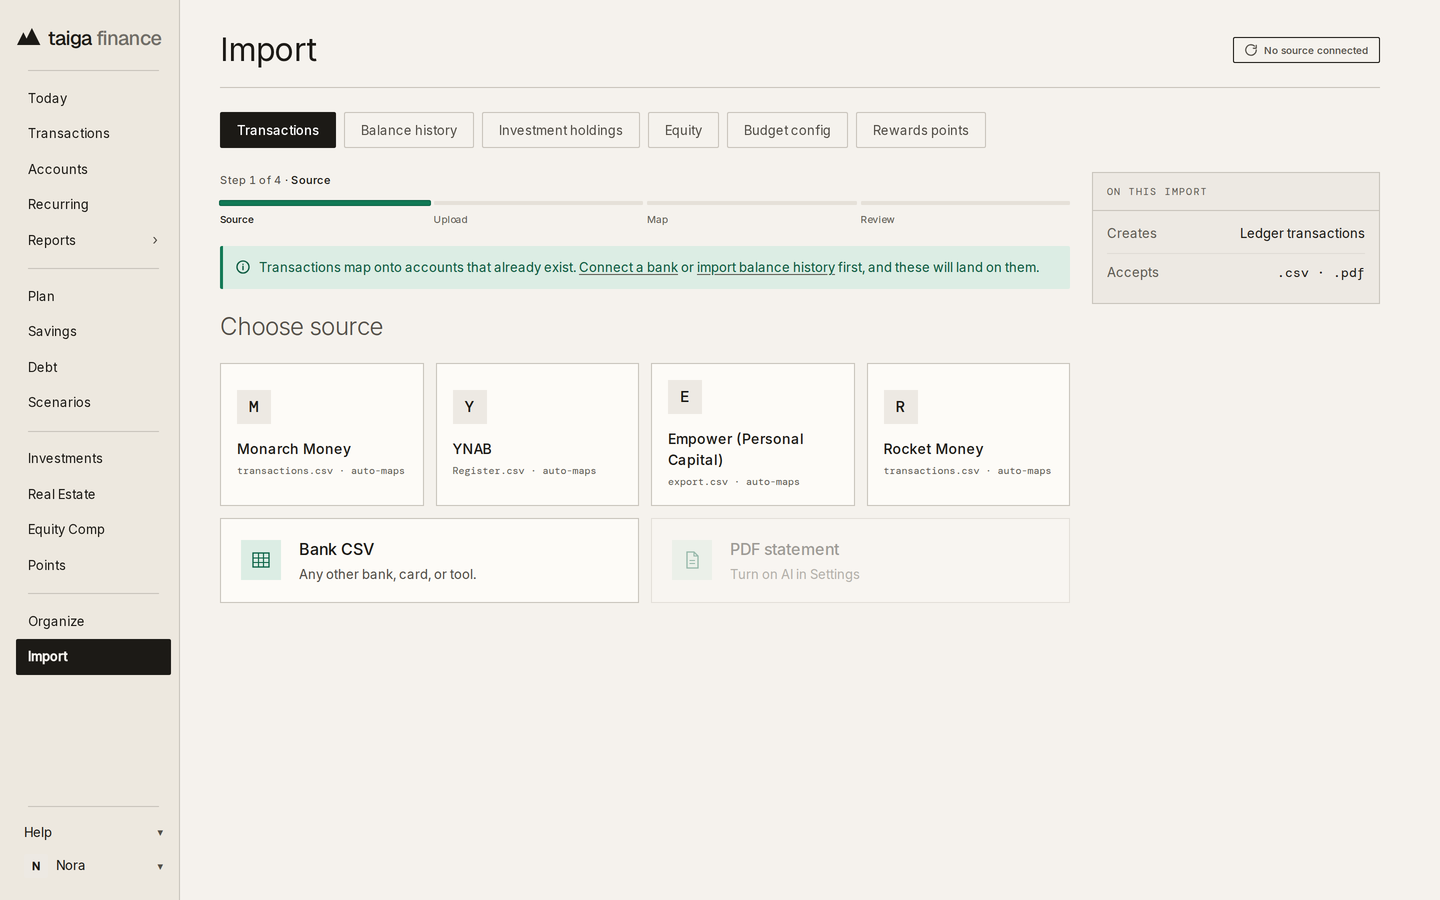Select the Rewards points tab
The height and width of the screenshot is (900, 1440).
pyautogui.click(x=921, y=130)
